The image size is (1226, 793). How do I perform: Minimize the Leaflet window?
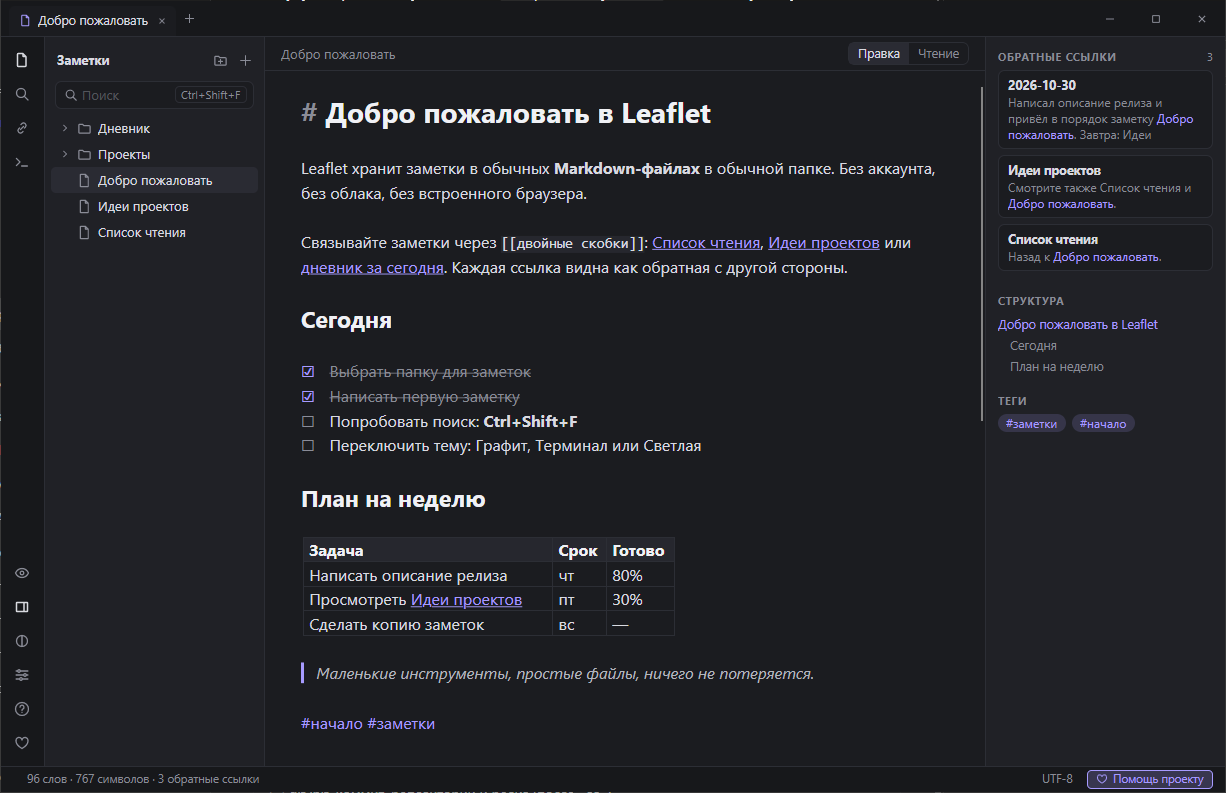tap(1110, 19)
